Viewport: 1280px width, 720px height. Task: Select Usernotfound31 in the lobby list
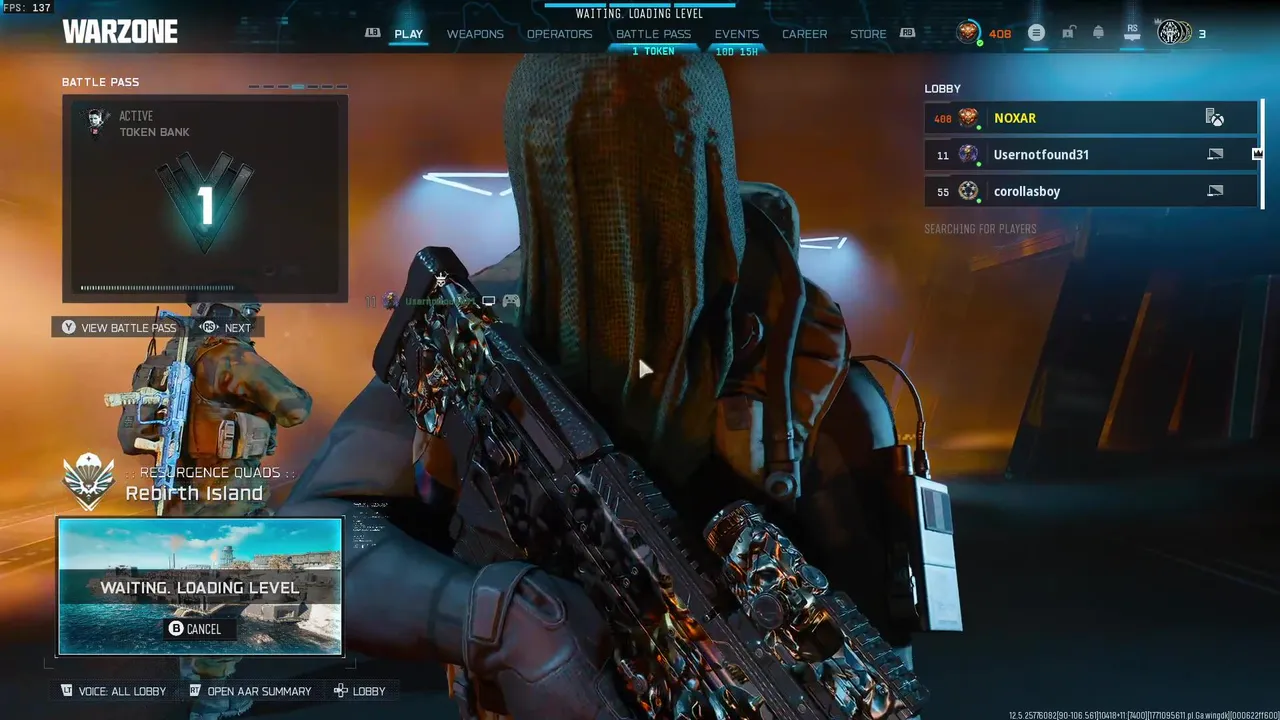point(1091,154)
